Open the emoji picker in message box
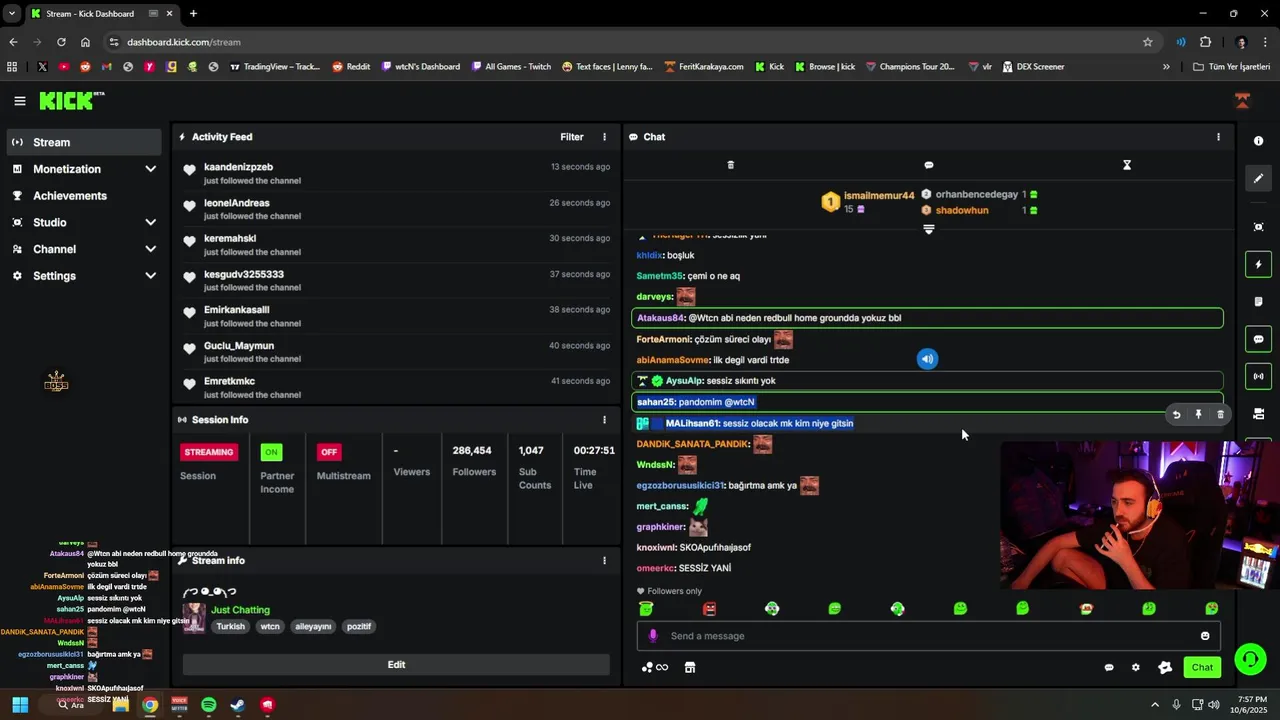 pyautogui.click(x=1205, y=636)
